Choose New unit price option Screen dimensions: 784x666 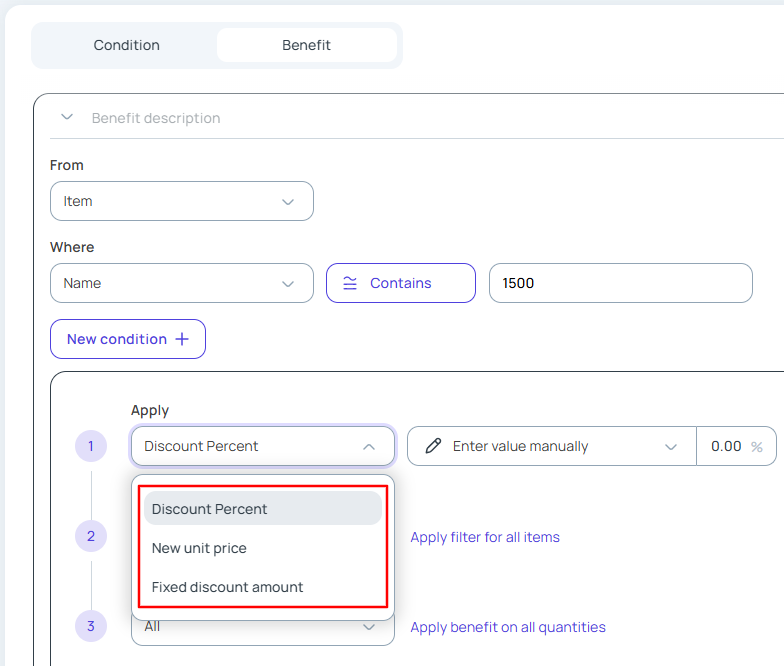coord(199,548)
